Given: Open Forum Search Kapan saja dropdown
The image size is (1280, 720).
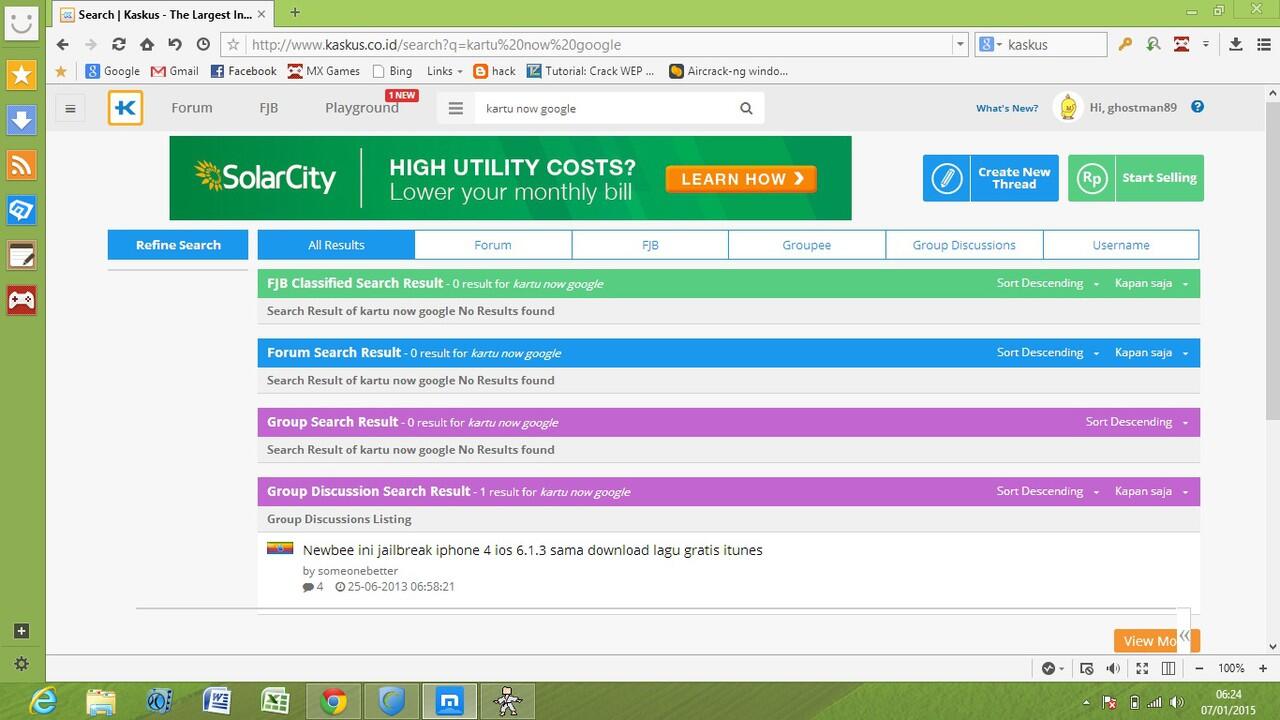Looking at the screenshot, I should pos(1152,352).
